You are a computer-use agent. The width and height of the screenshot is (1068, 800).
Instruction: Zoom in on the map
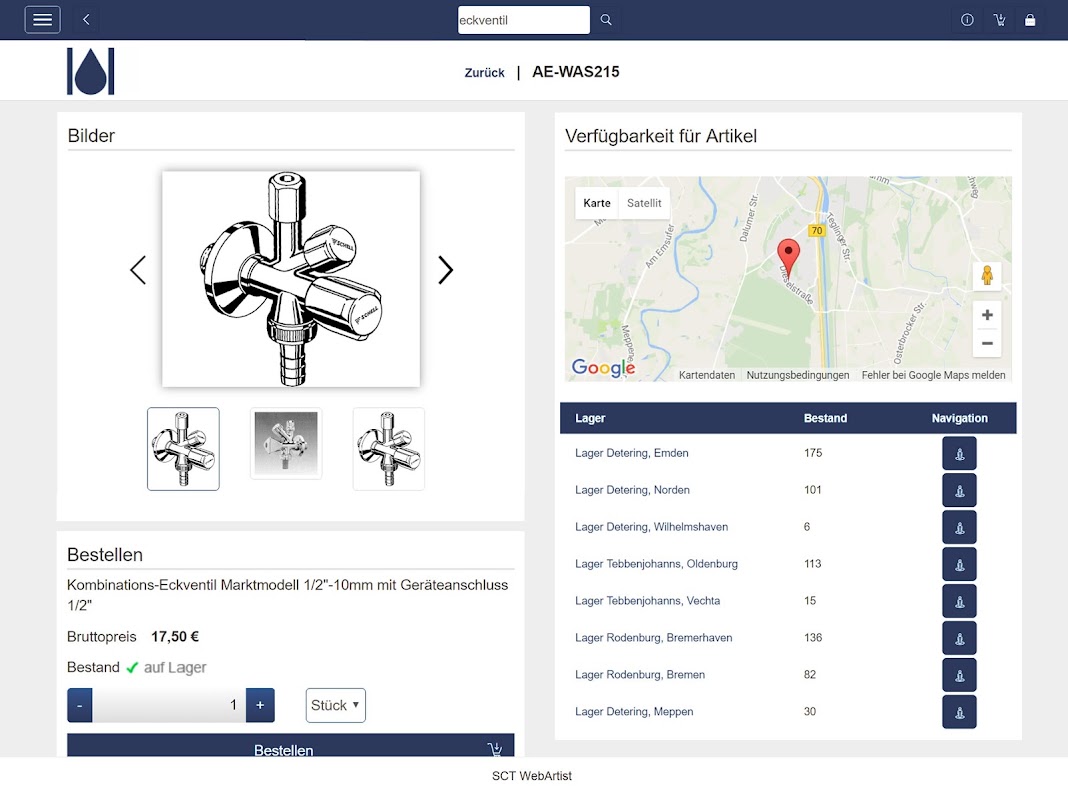(x=986, y=315)
